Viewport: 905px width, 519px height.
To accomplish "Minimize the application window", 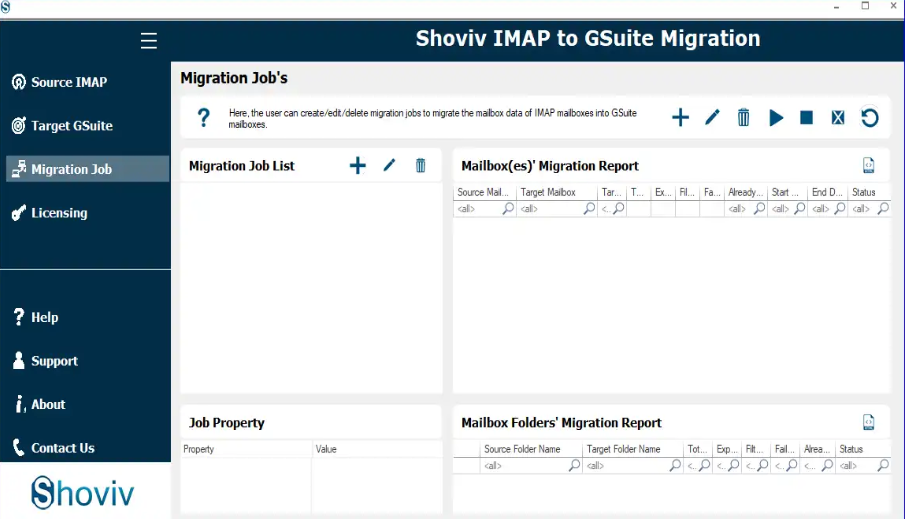I will click(836, 6).
